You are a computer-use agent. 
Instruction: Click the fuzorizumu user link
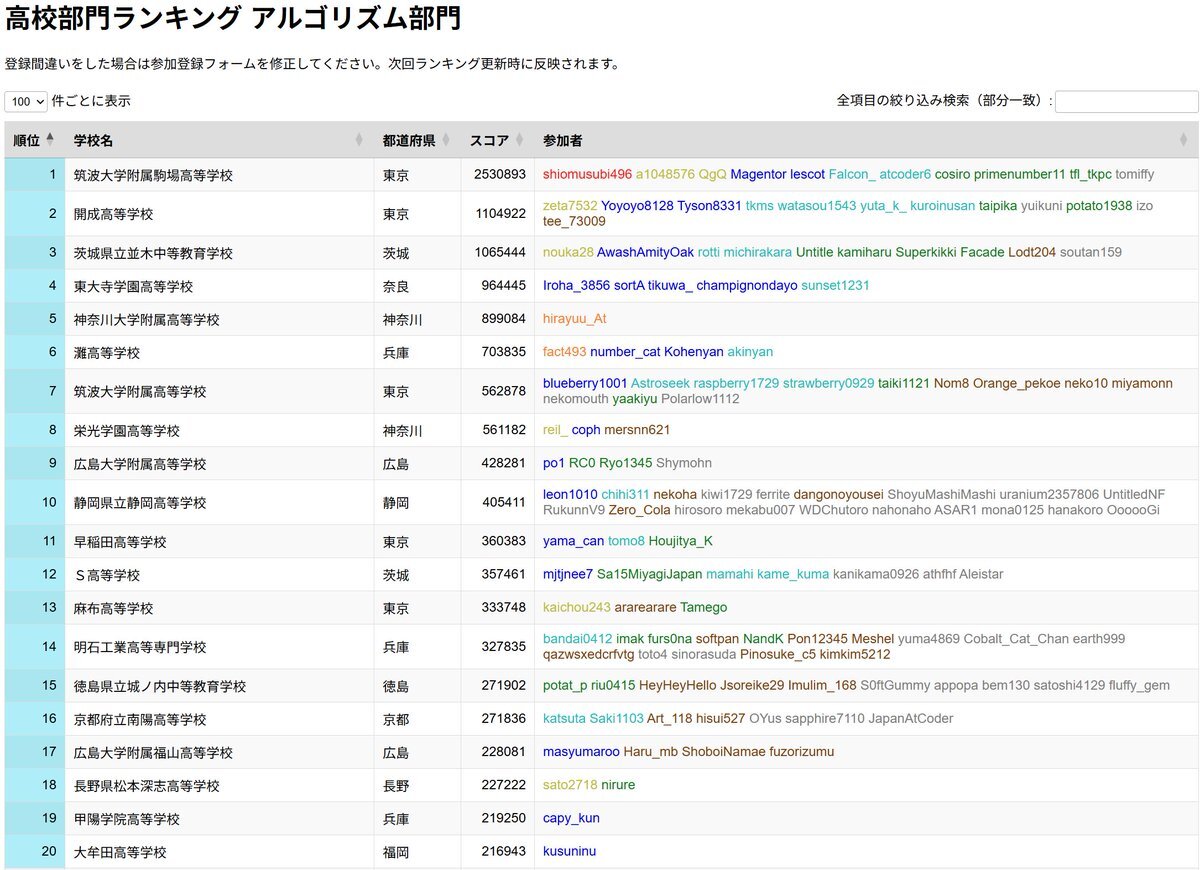point(801,751)
